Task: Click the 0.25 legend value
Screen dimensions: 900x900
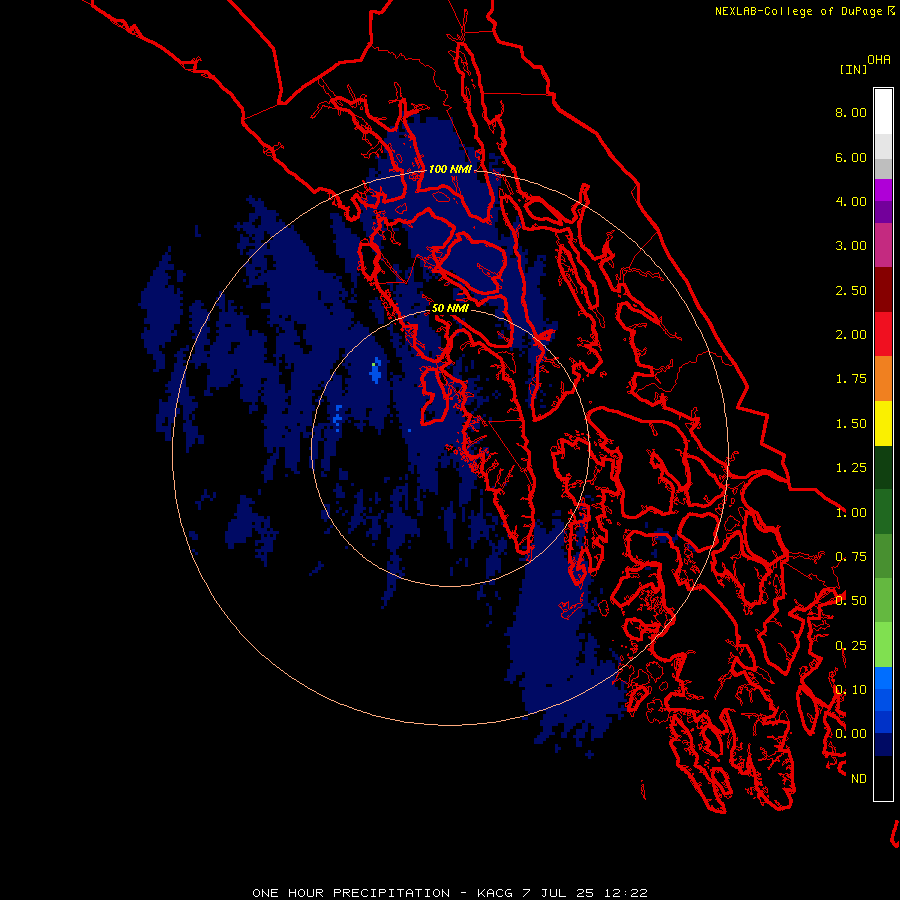Action: tap(851, 646)
